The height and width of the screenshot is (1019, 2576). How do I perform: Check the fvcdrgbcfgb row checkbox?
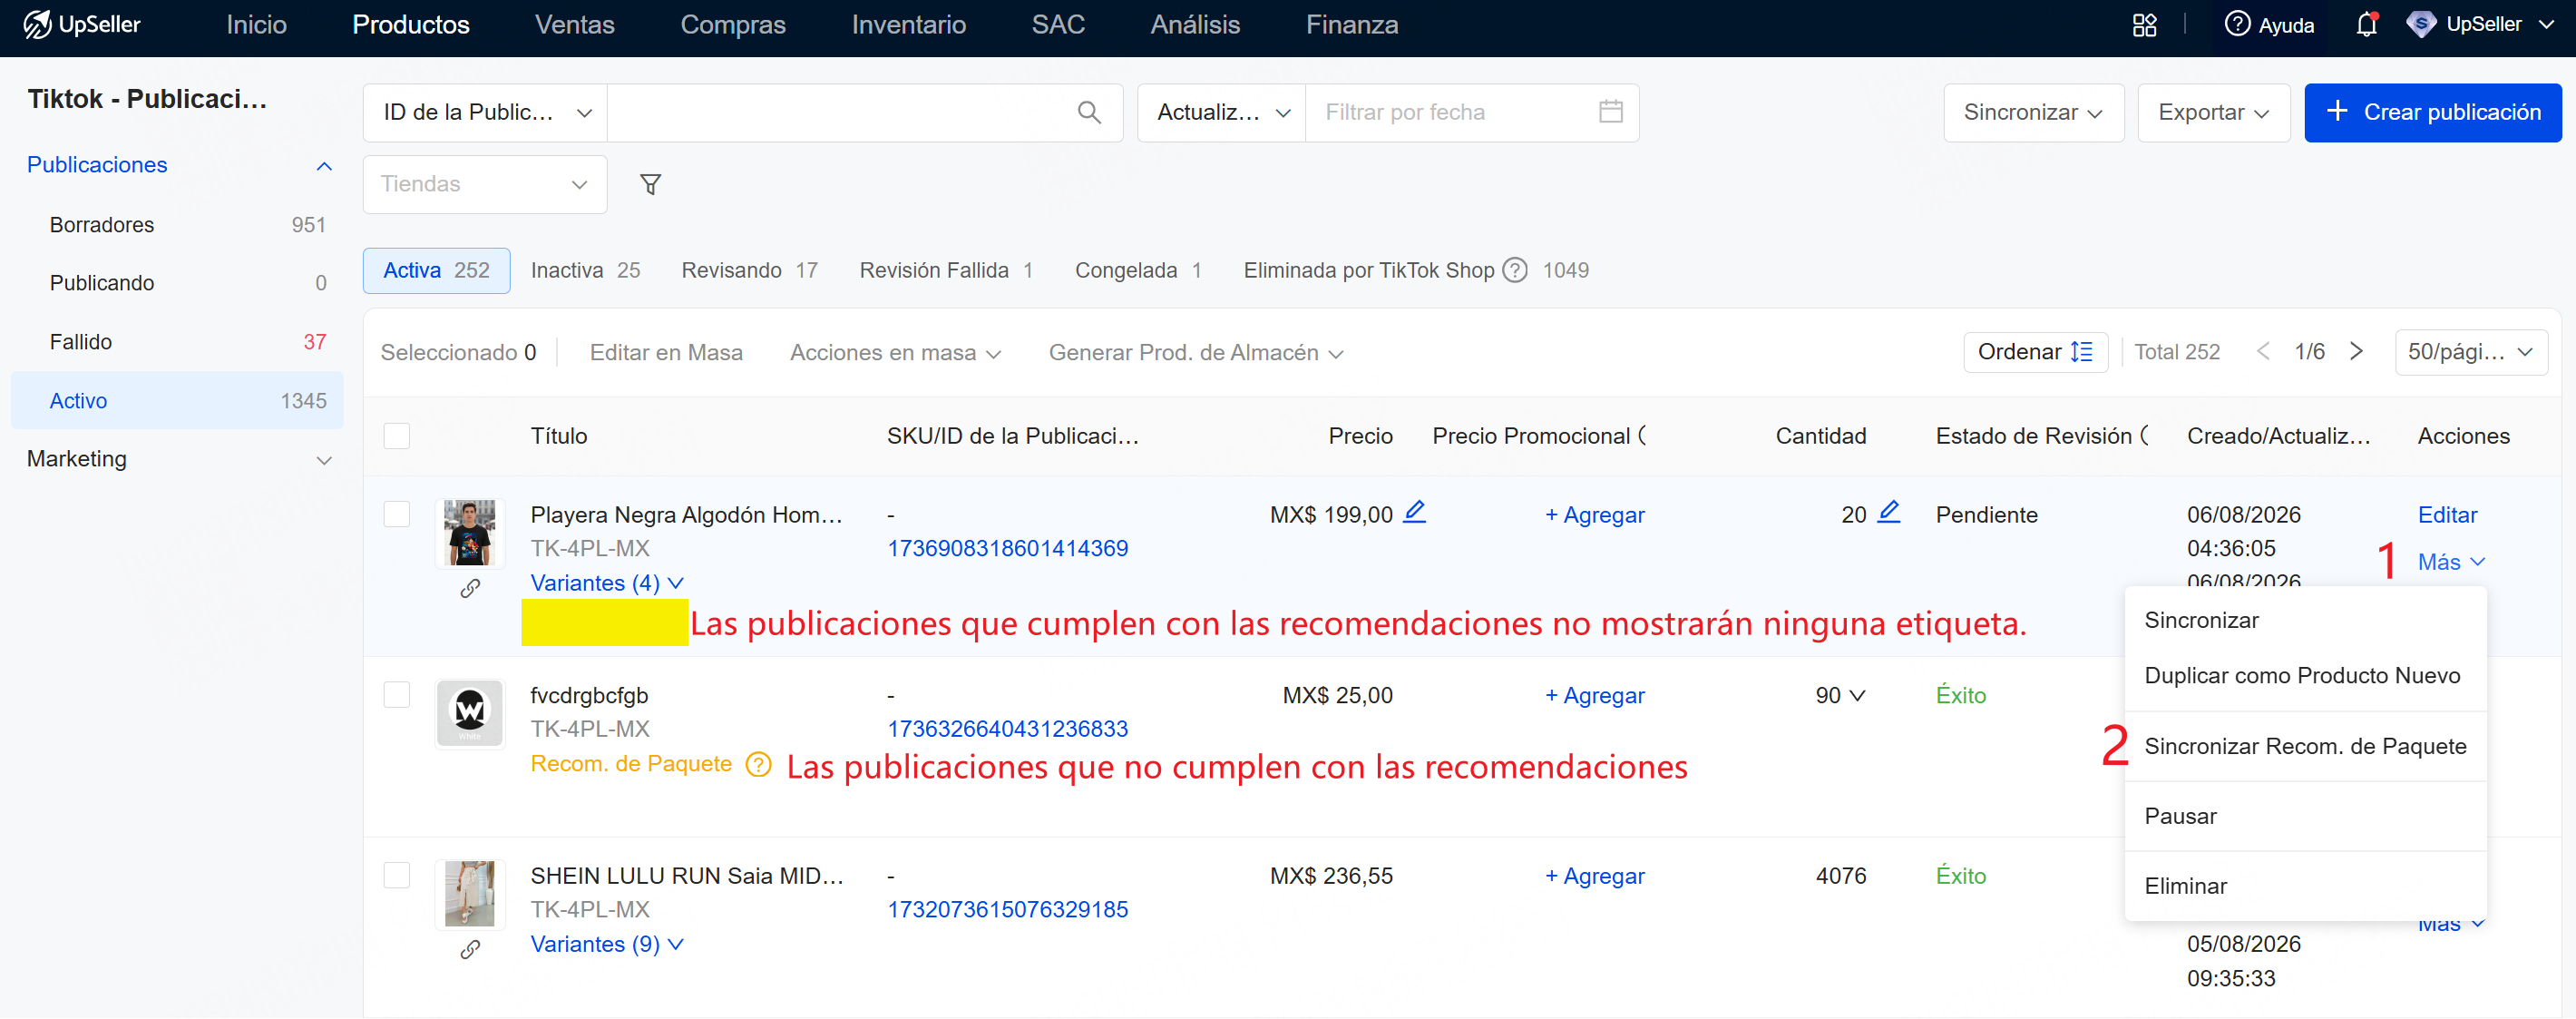pyautogui.click(x=397, y=695)
